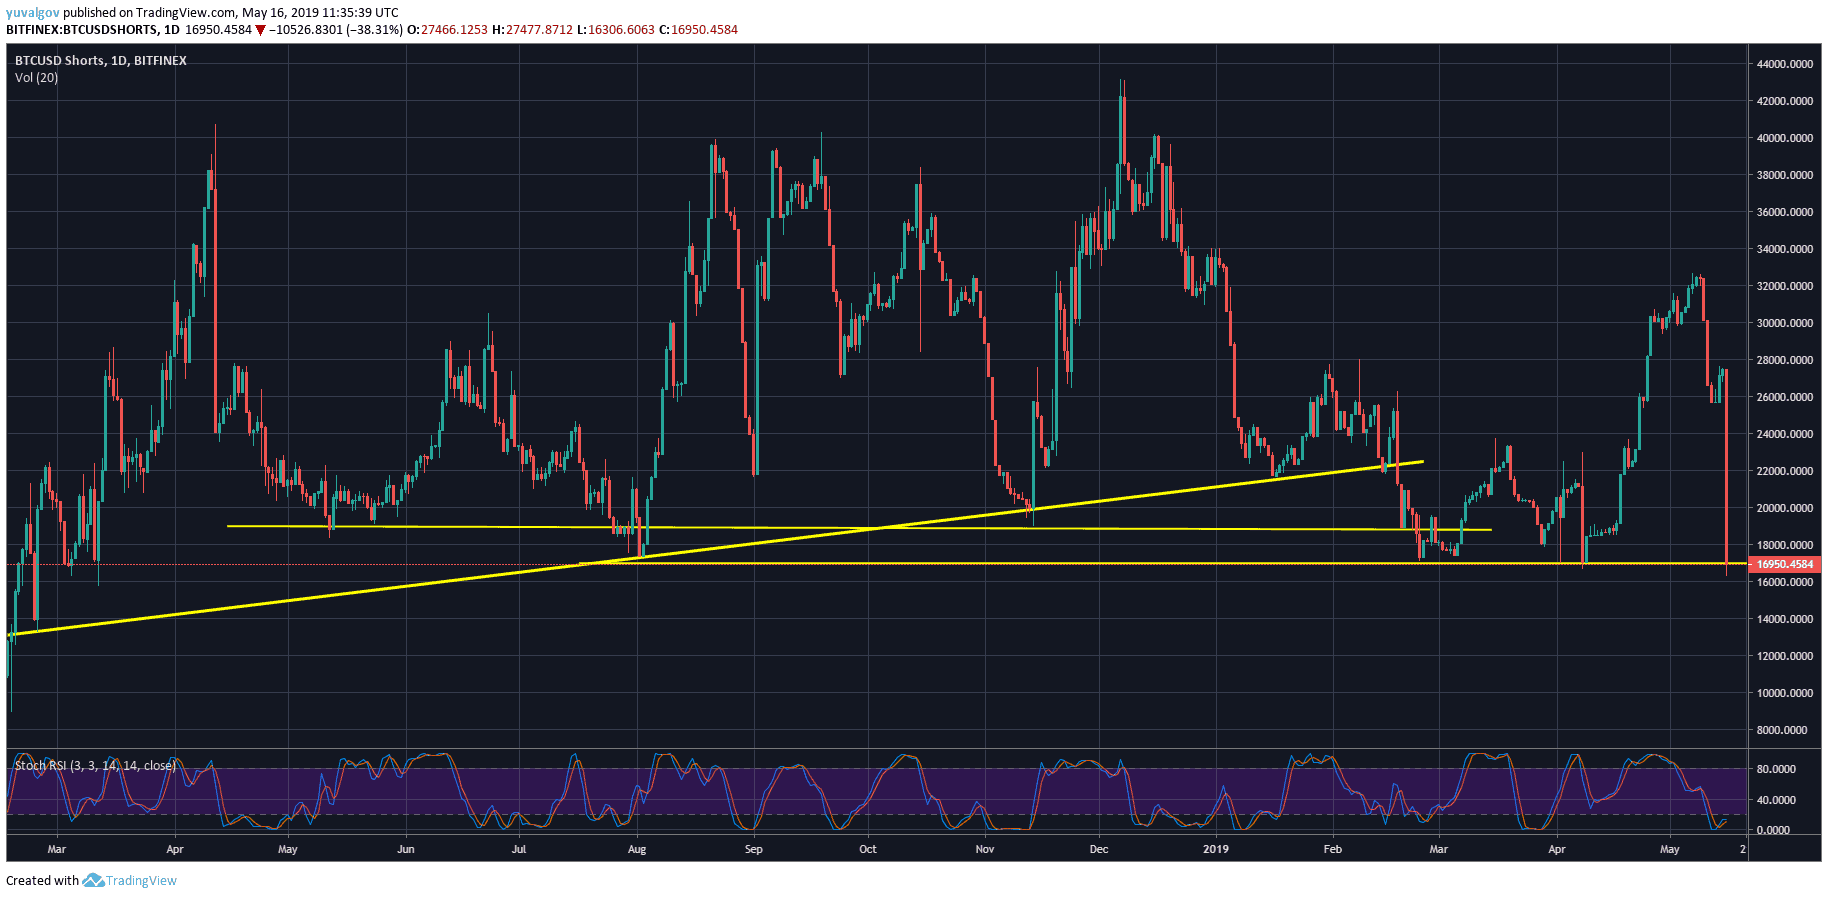Click the C:16950.4584 close value
Screen dimensions: 1828x898
[x=699, y=30]
